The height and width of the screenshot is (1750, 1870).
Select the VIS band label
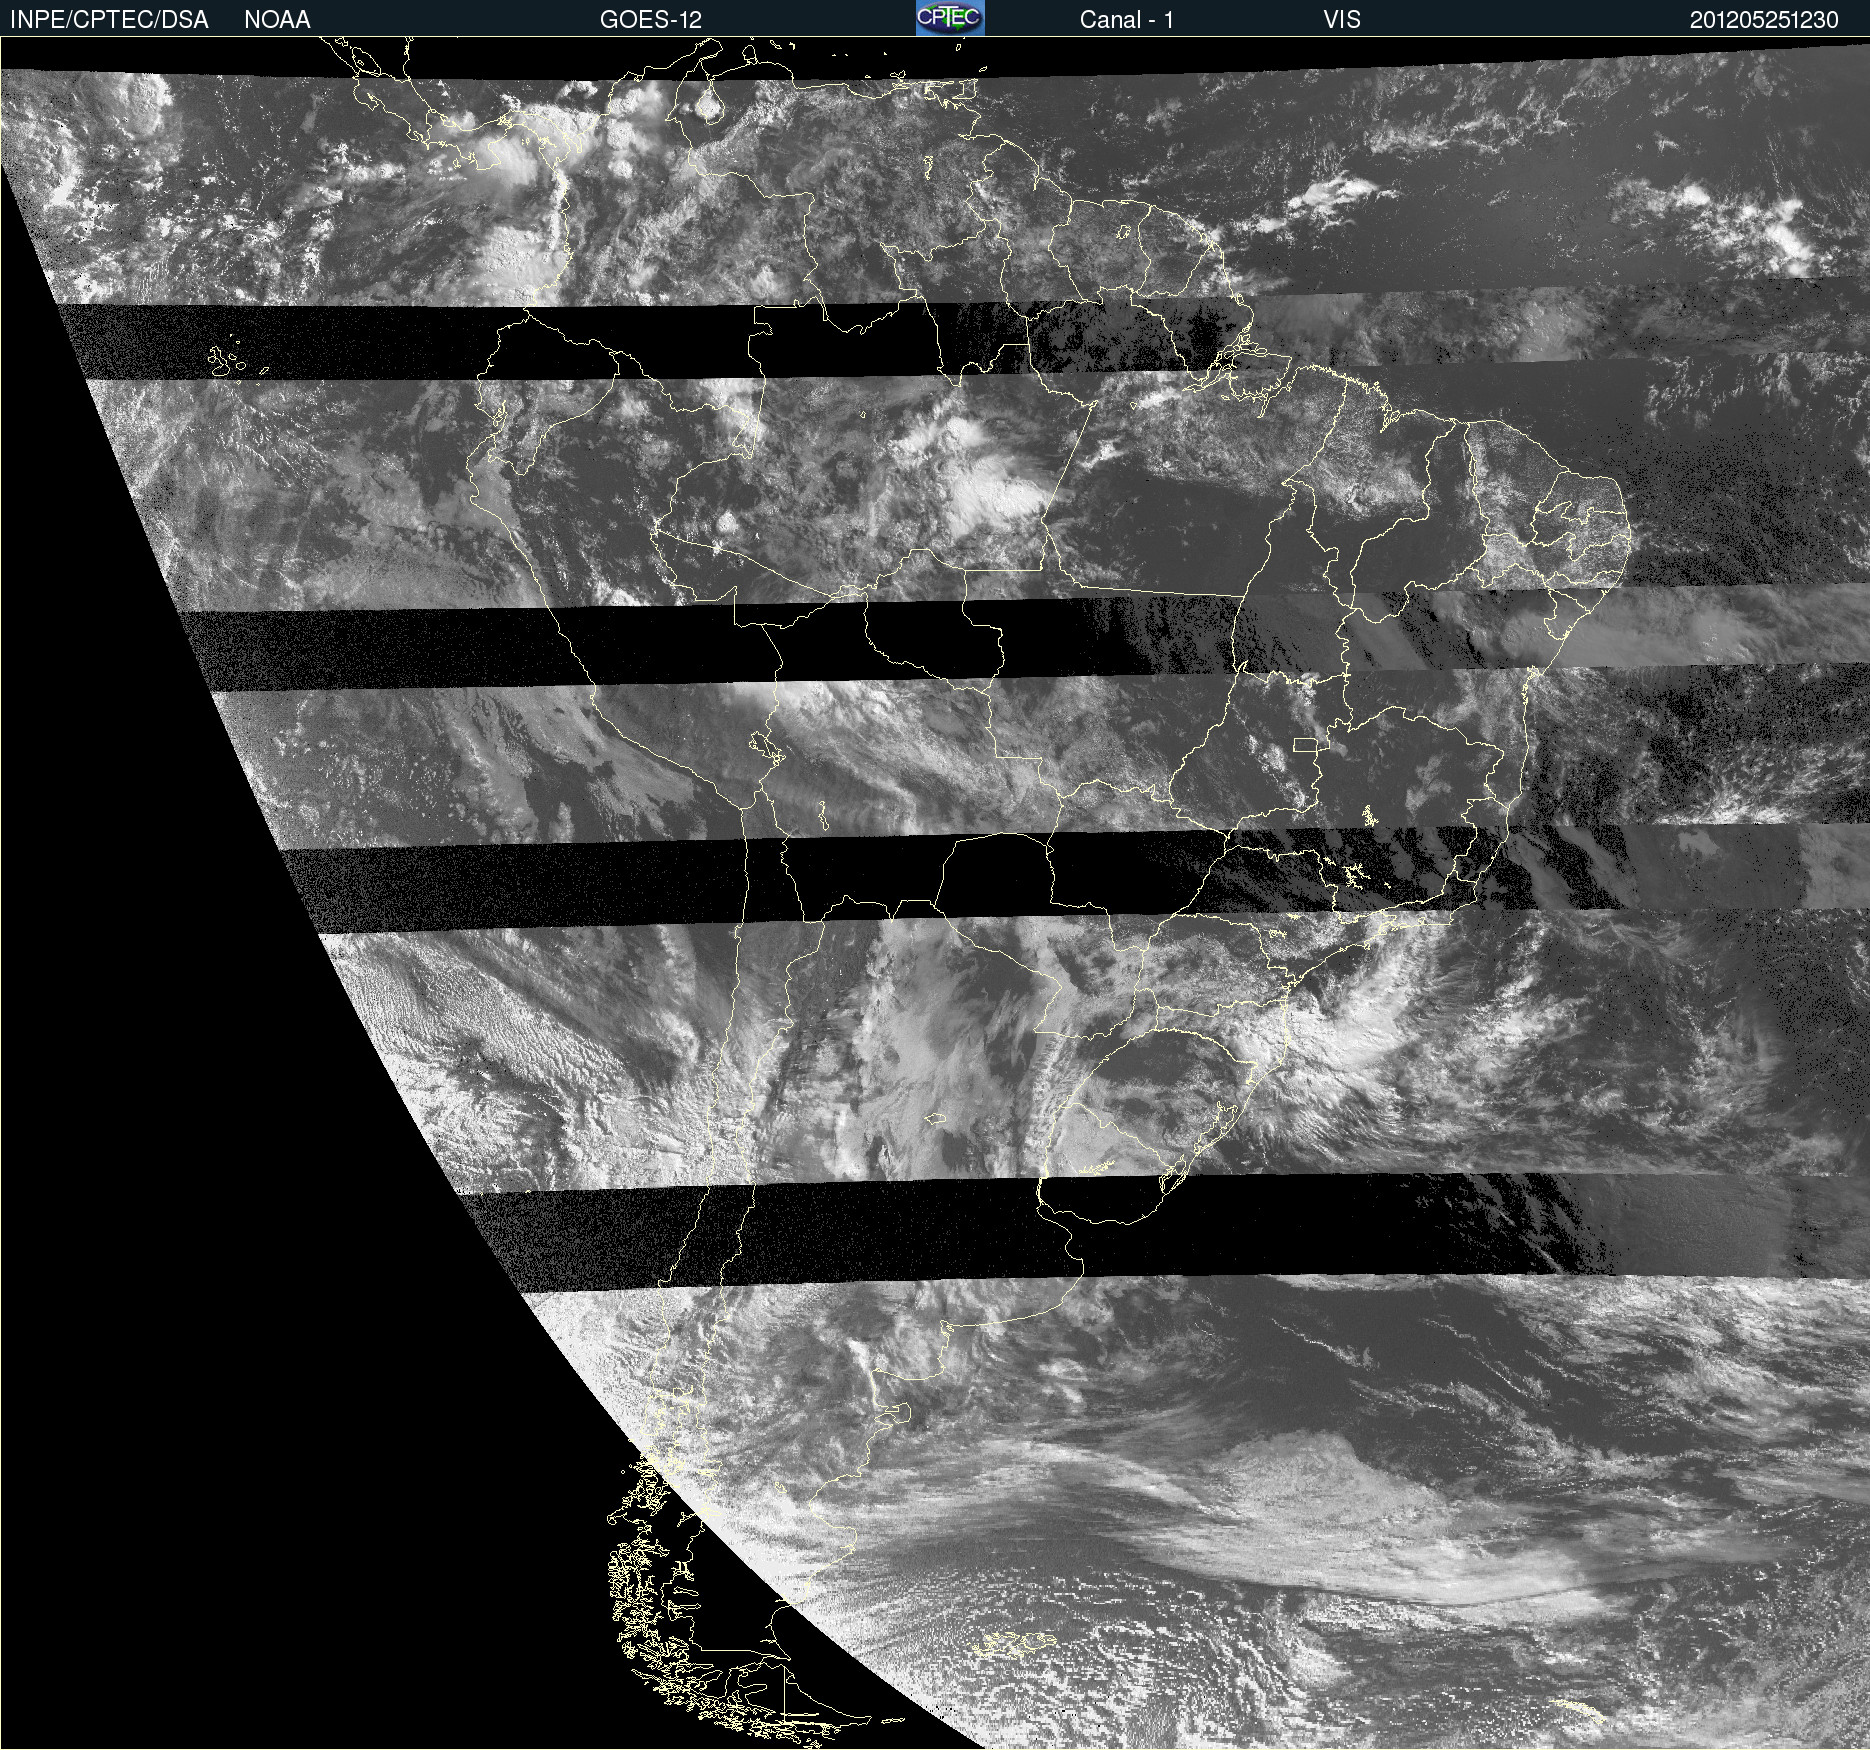coord(1342,20)
